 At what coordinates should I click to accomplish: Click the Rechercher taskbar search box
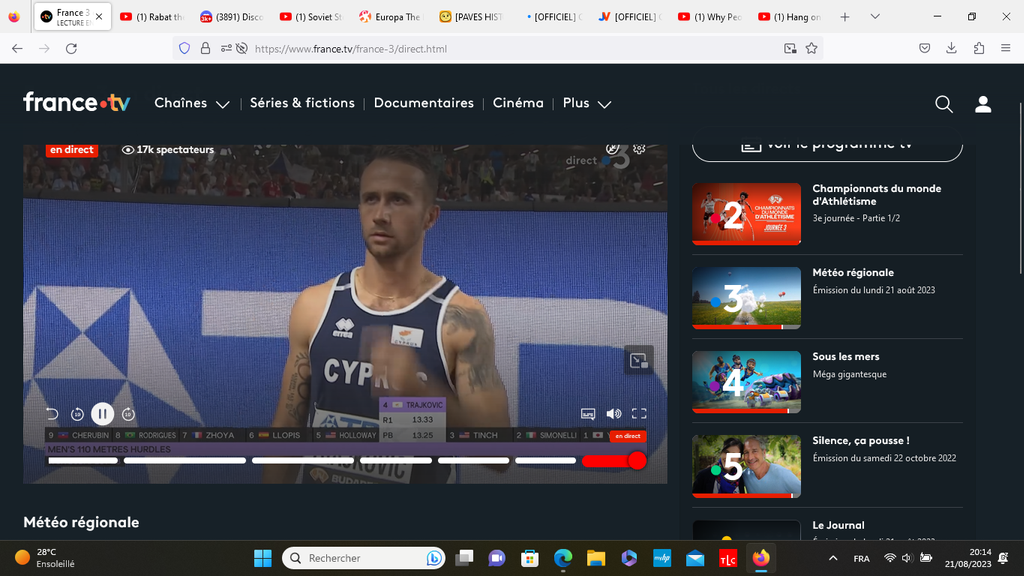pyautogui.click(x=363, y=558)
